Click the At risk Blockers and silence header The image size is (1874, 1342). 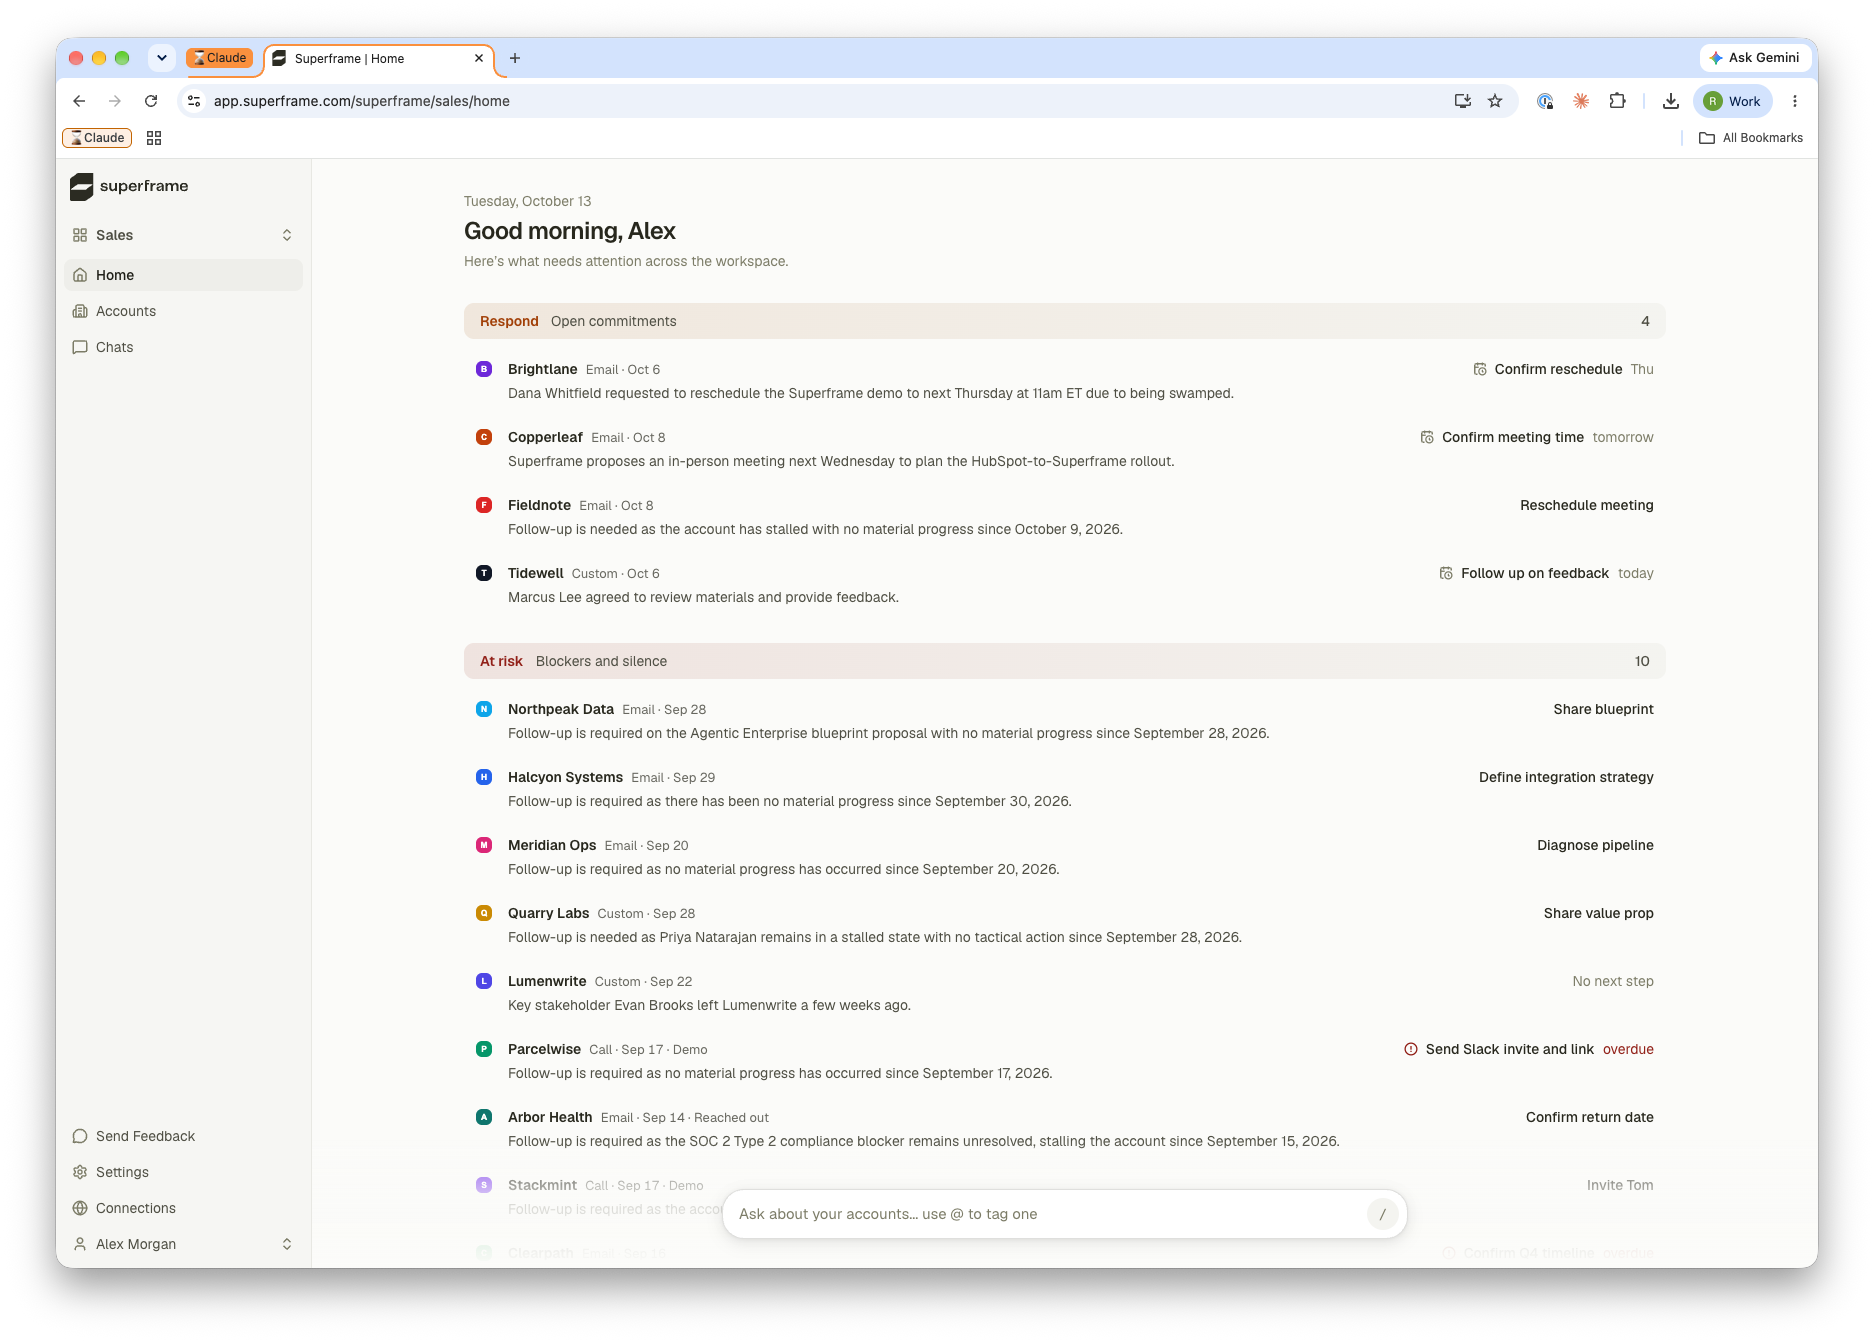1064,661
